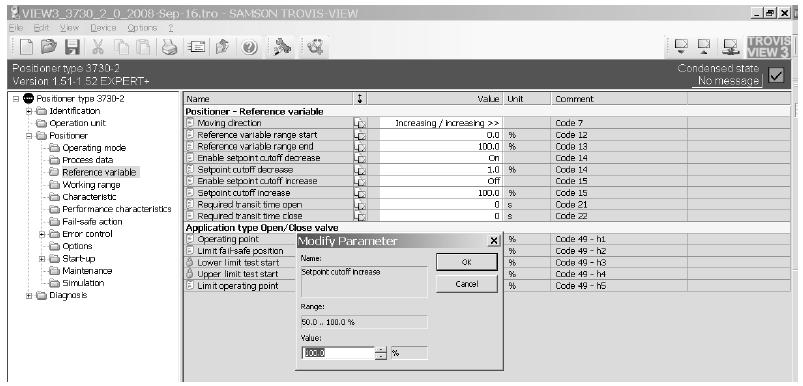Toggle the Condensed state checkmark box
The height and width of the screenshot is (386, 803).
click(776, 76)
